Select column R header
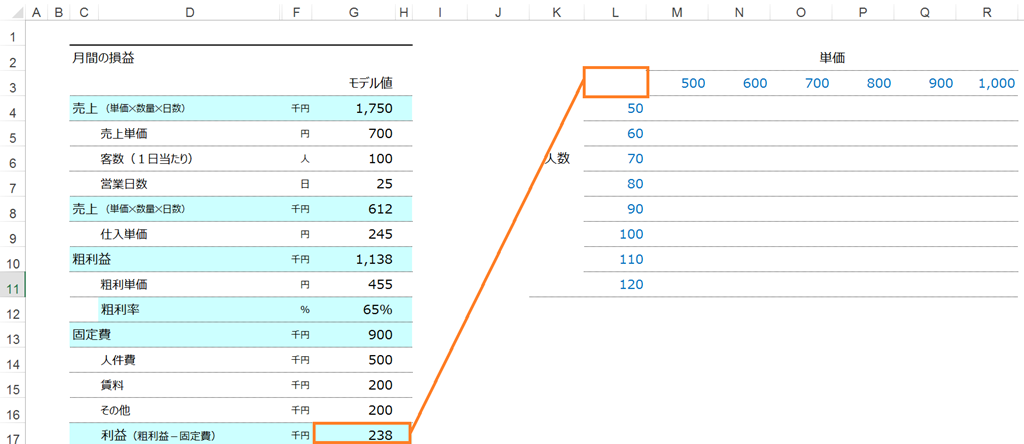The height and width of the screenshot is (444, 1024). point(987,11)
